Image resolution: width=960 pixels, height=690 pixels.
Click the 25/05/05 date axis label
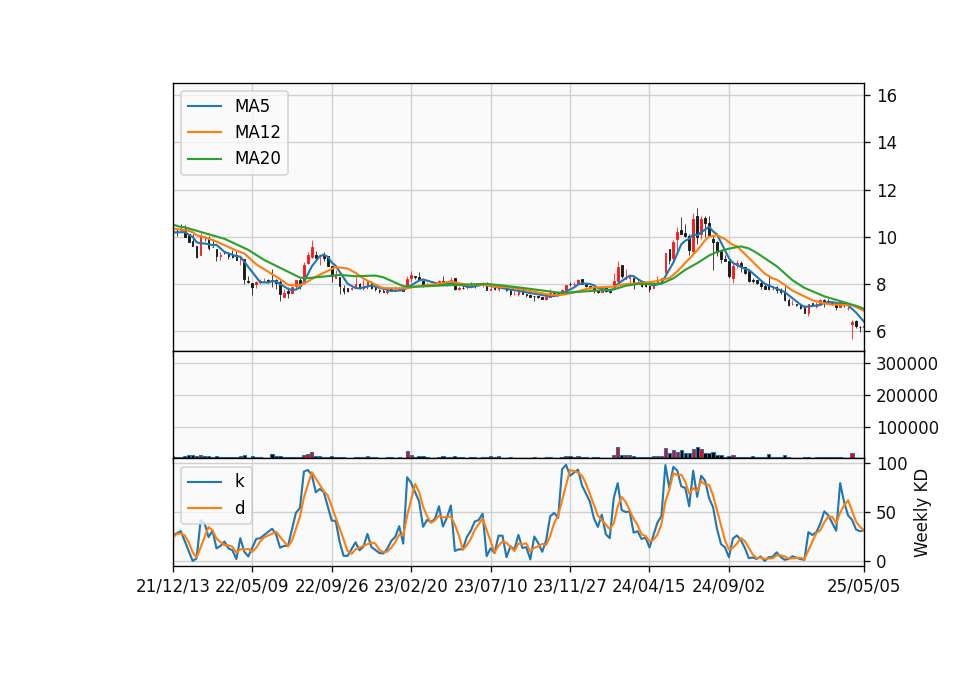pyautogui.click(x=863, y=586)
